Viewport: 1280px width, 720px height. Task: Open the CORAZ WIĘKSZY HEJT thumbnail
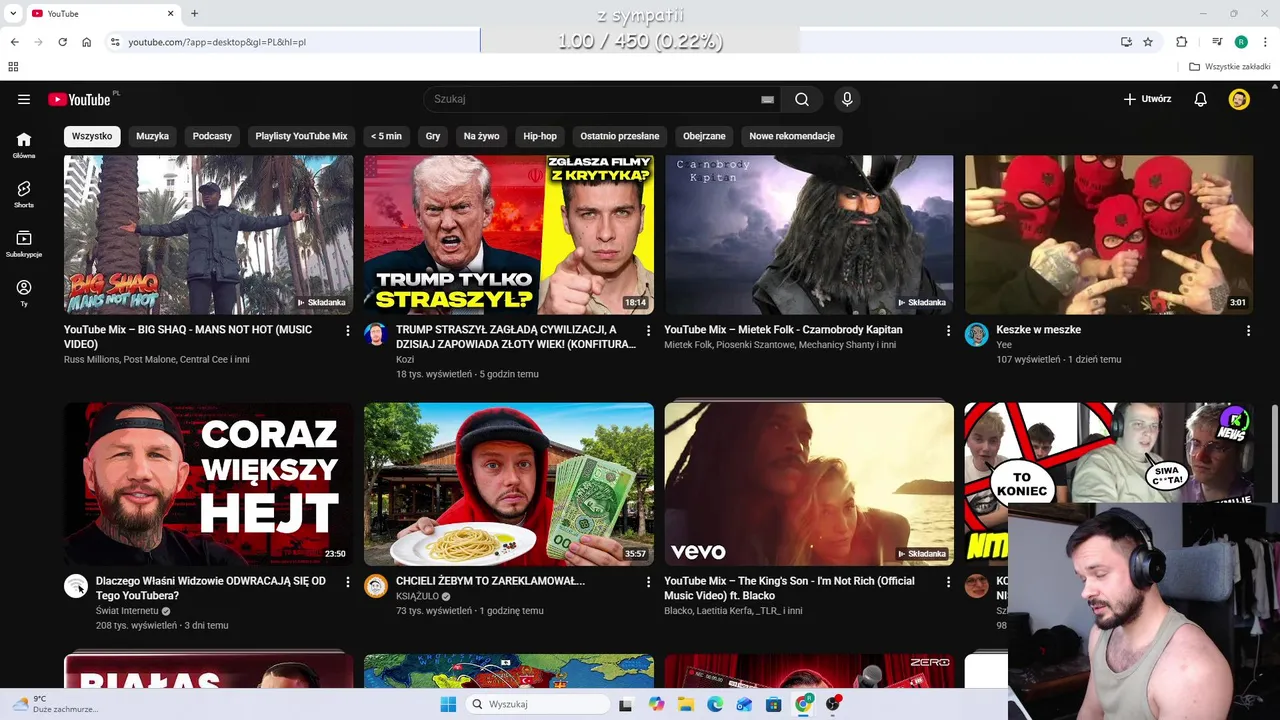click(208, 484)
